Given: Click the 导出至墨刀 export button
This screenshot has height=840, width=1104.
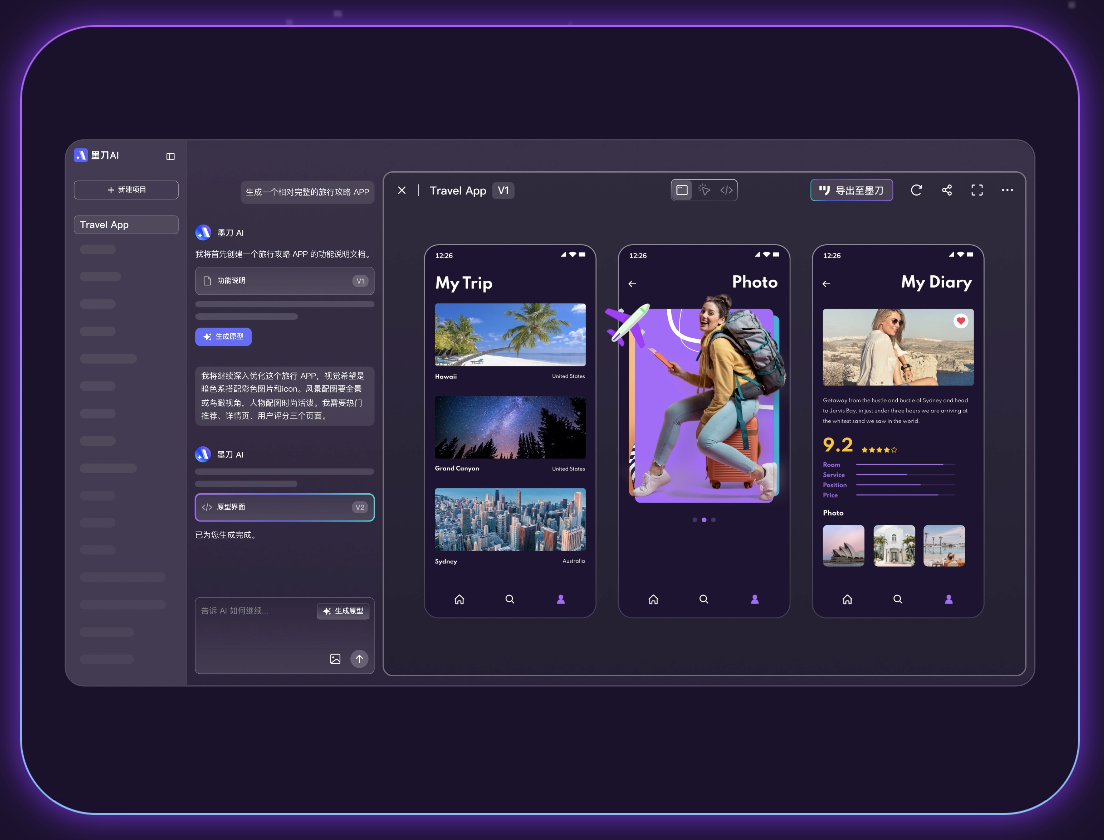Looking at the screenshot, I should click(x=851, y=190).
